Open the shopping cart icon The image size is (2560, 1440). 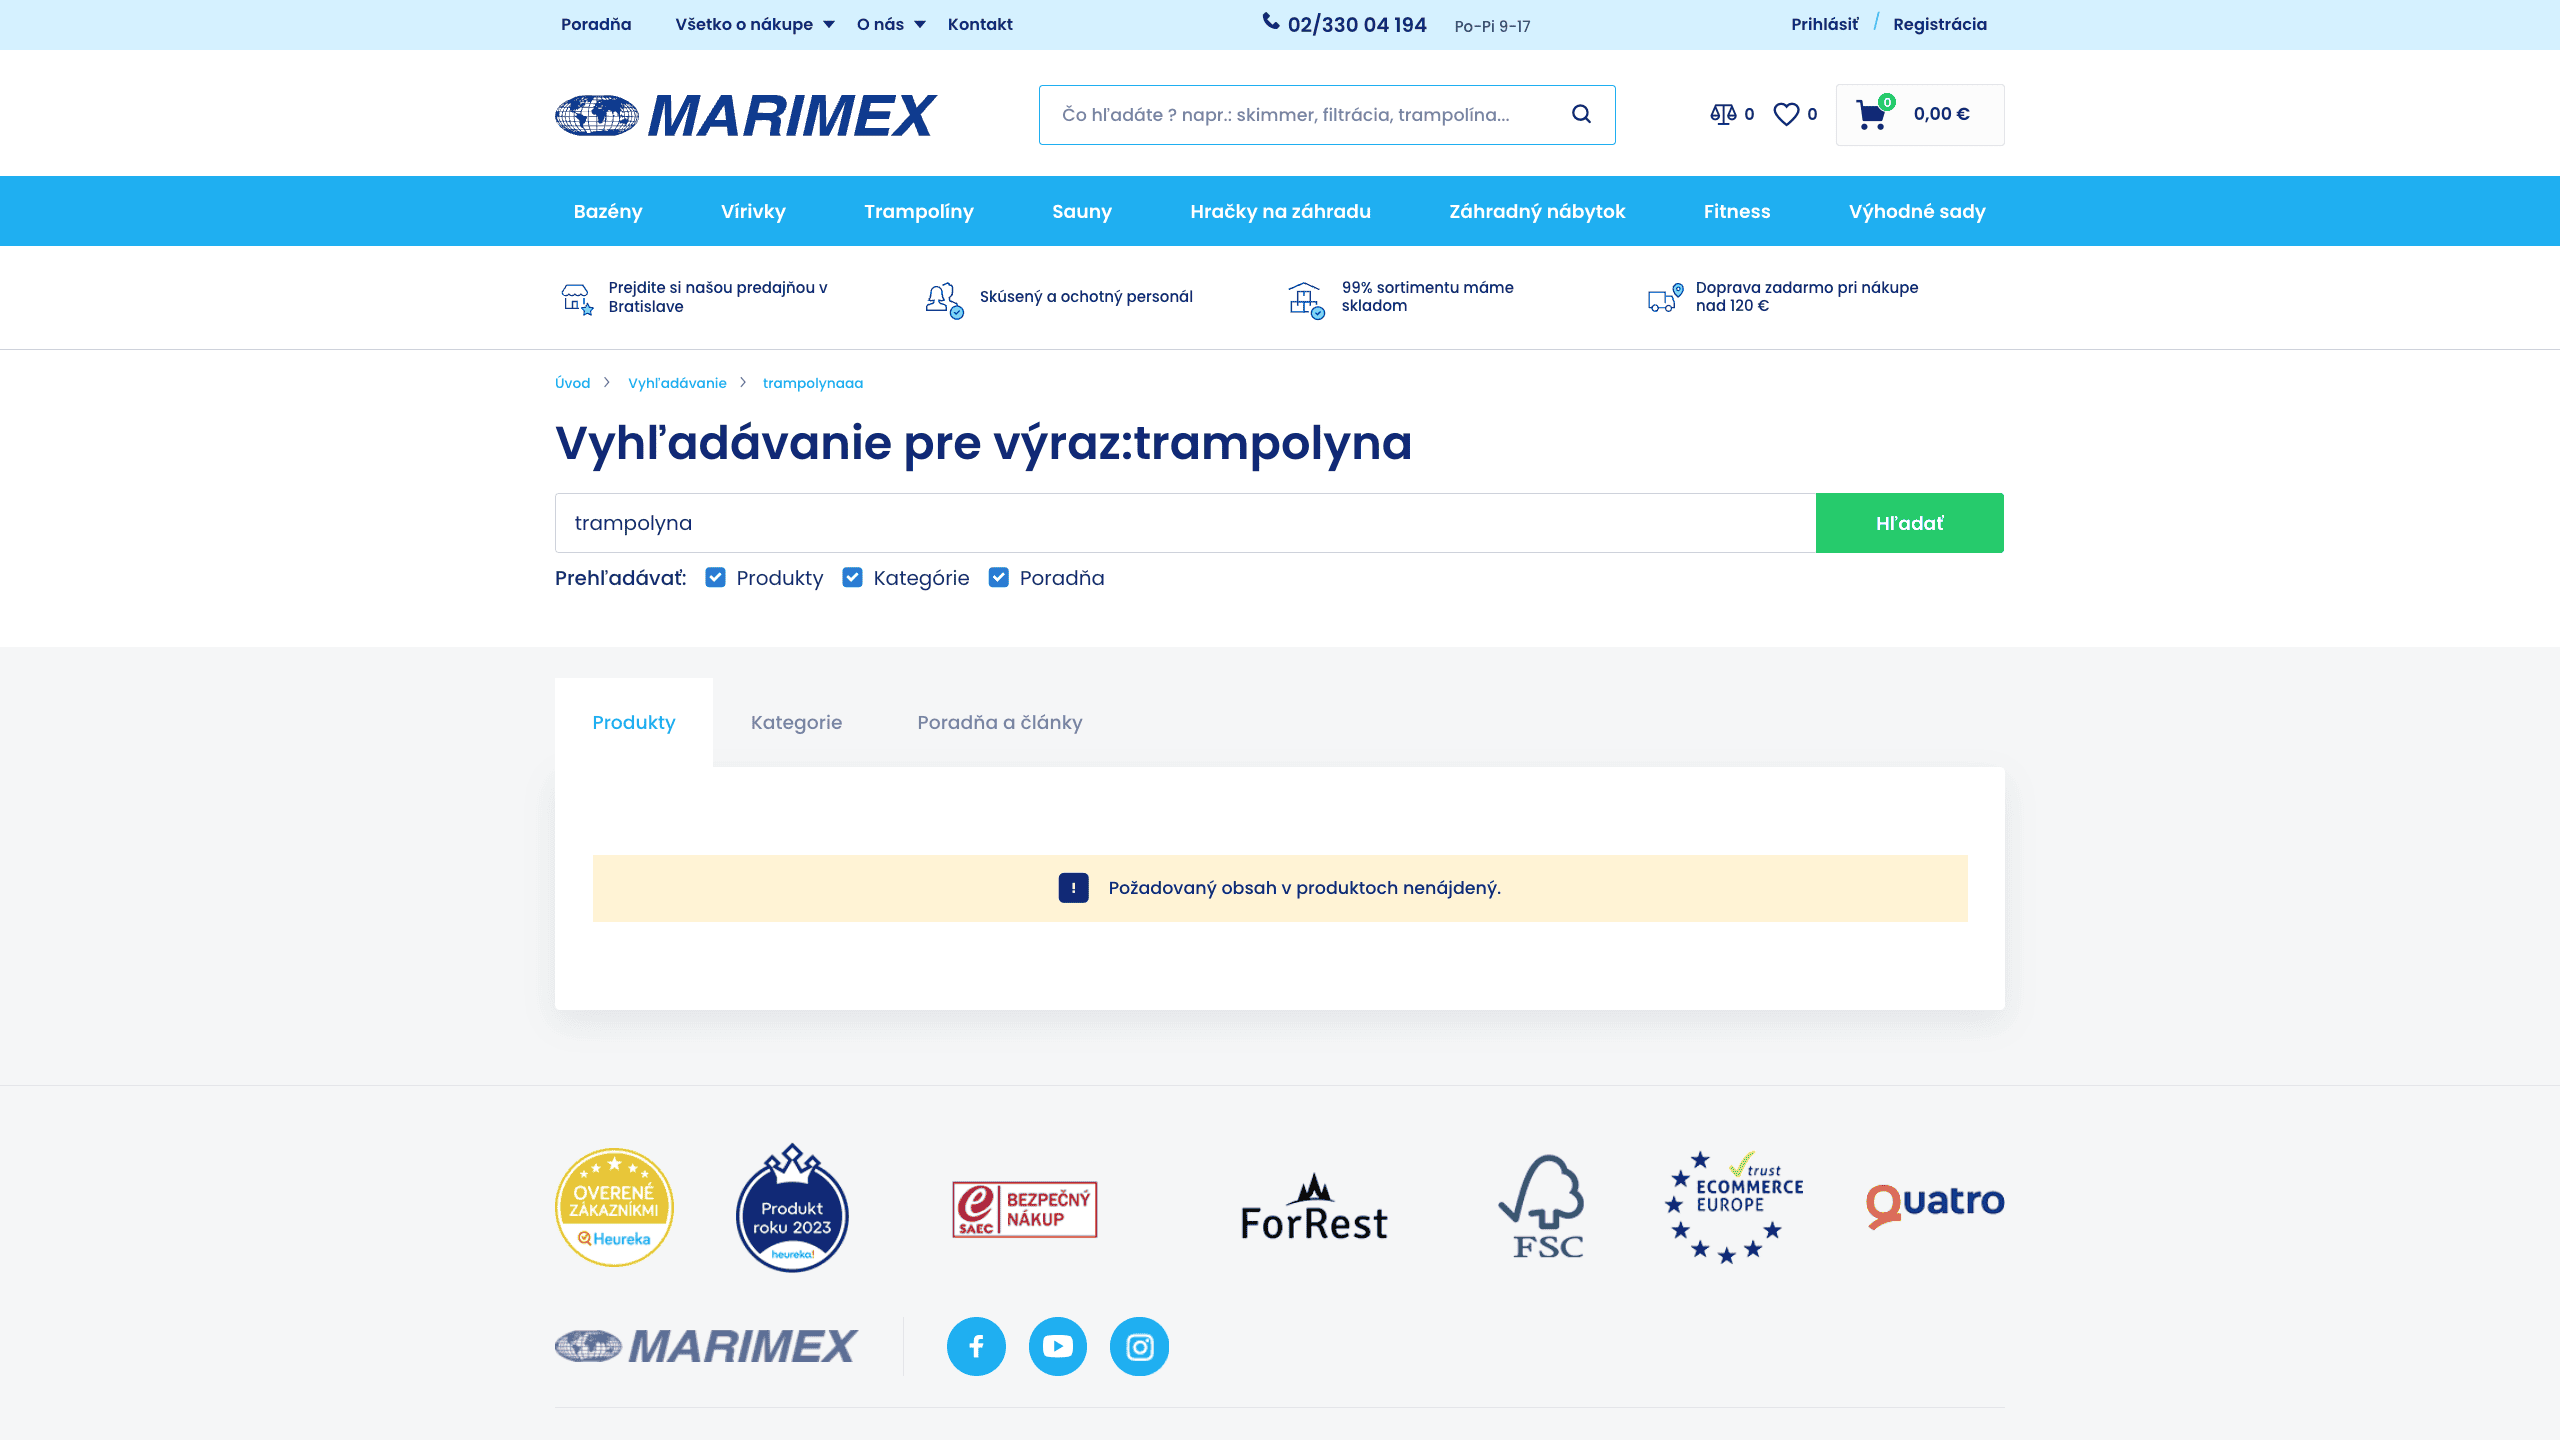coord(1871,115)
